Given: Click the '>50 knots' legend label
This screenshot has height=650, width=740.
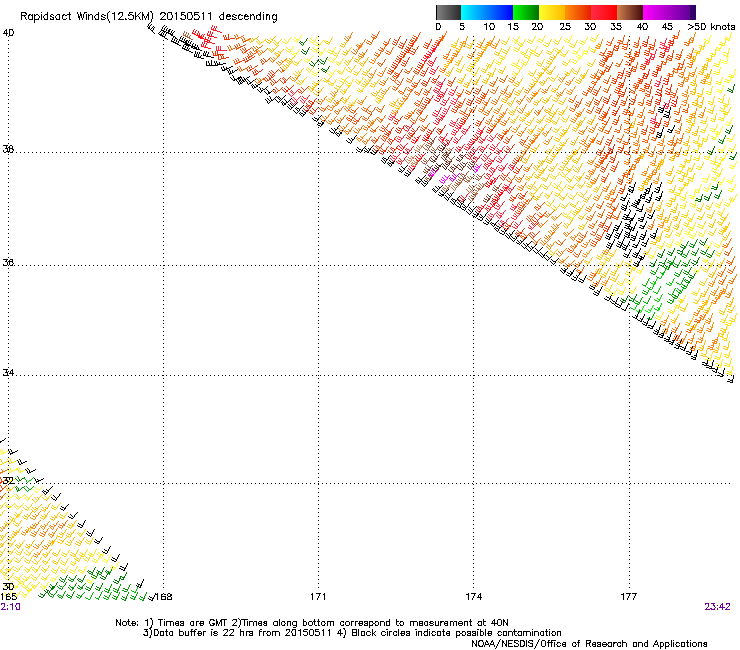Looking at the screenshot, I should 711,27.
